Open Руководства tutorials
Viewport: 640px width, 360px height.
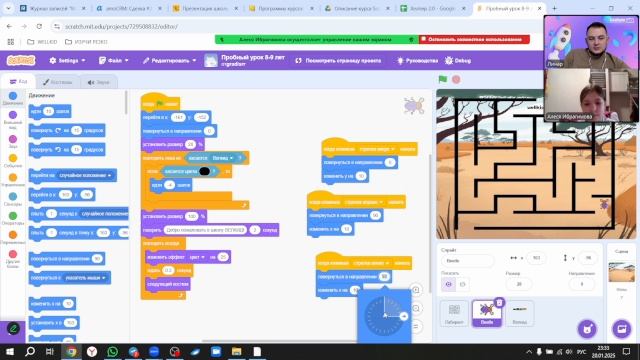[x=418, y=60]
